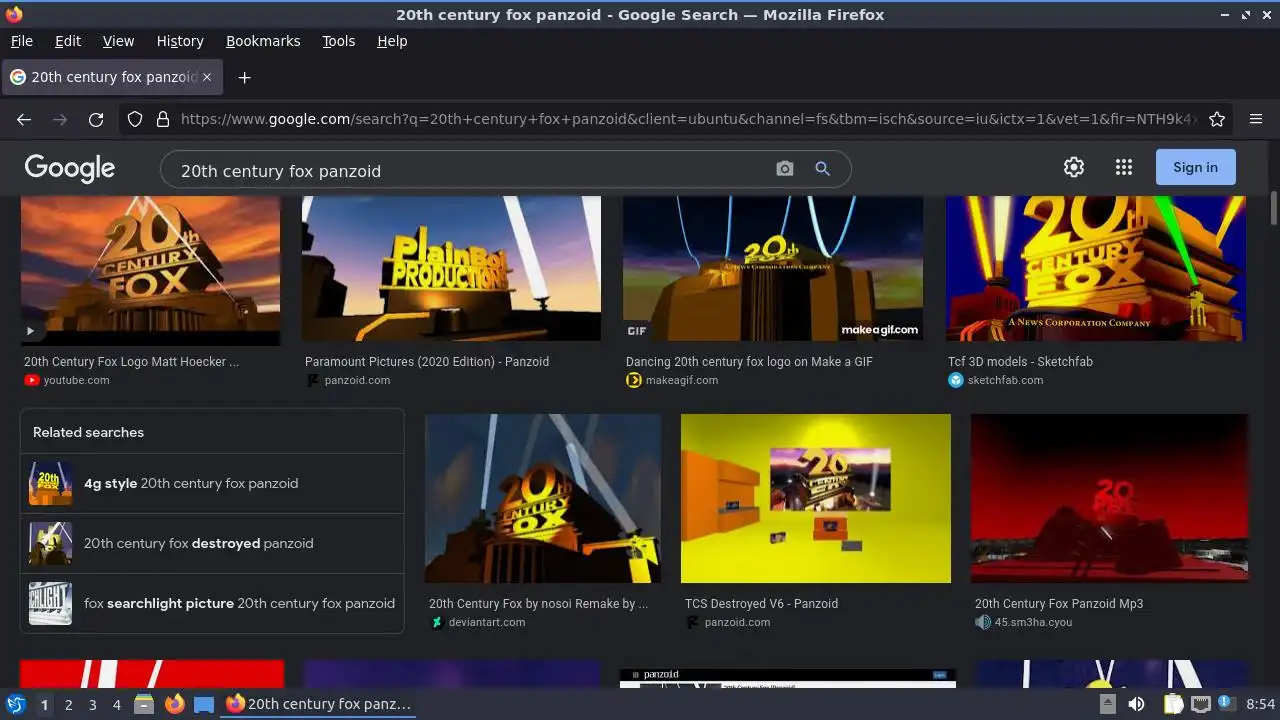The image size is (1280, 720).
Task: Click the Sign in button
Action: pos(1195,167)
